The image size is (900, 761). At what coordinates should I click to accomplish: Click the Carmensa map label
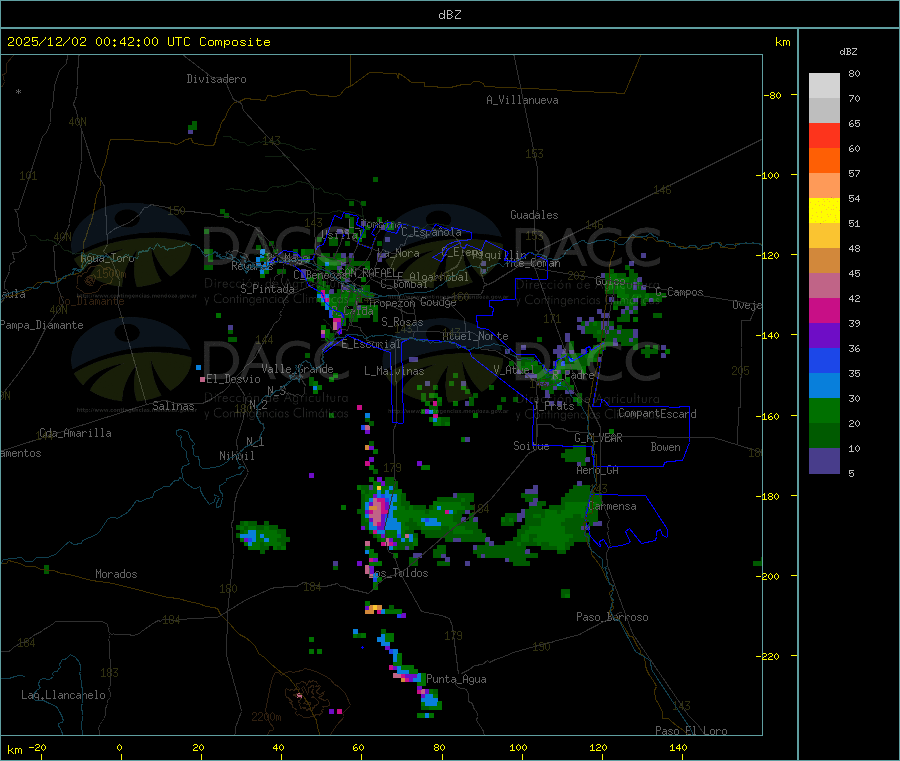[x=612, y=506]
